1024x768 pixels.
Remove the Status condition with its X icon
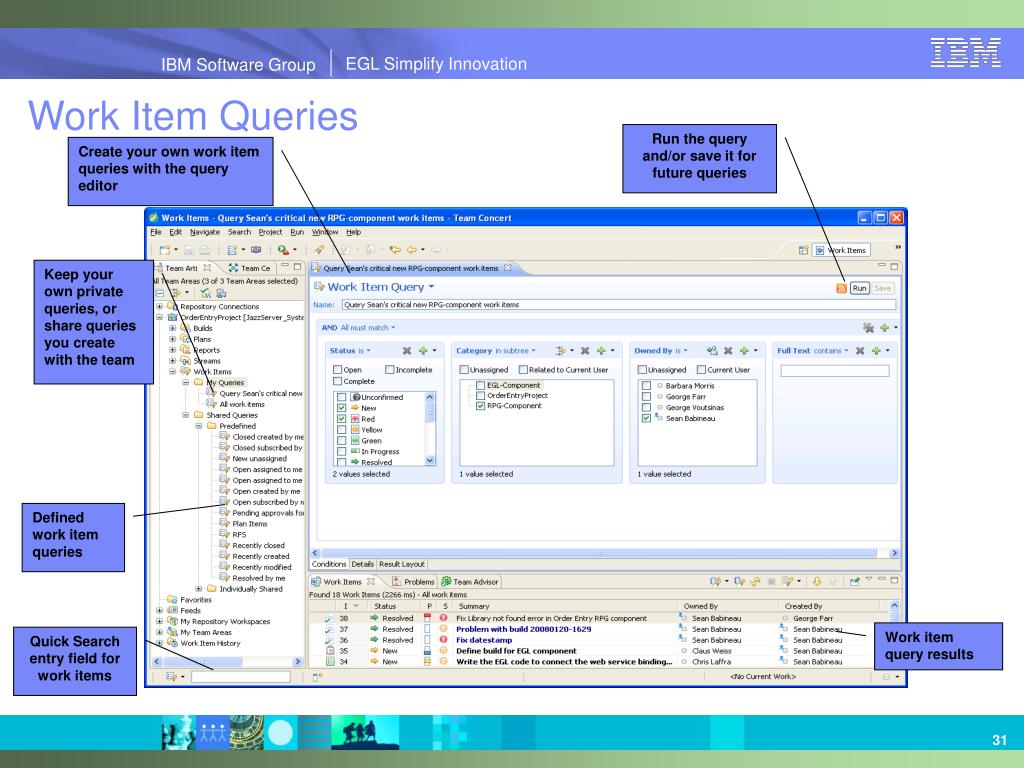point(407,351)
